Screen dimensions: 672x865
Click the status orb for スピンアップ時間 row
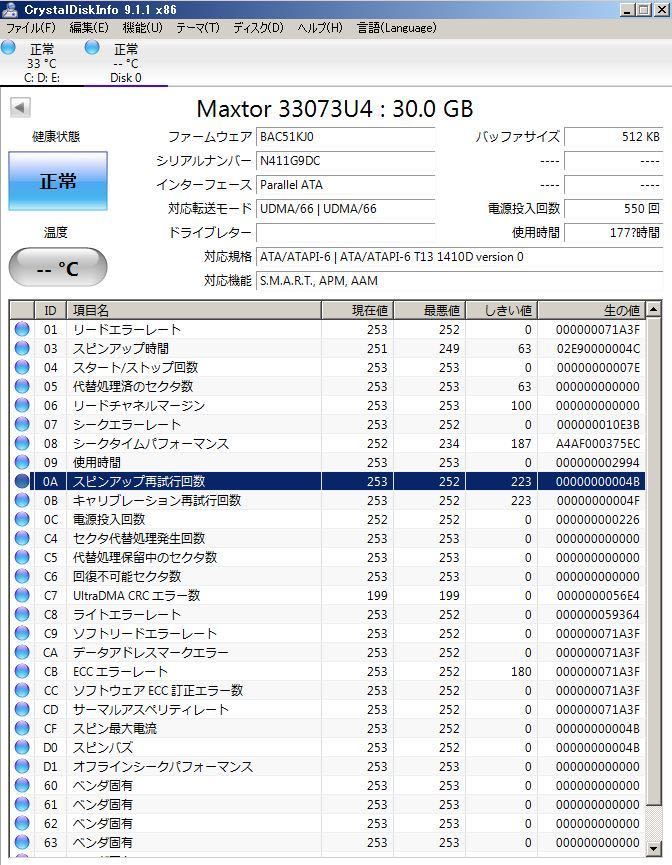pyautogui.click(x=22, y=348)
